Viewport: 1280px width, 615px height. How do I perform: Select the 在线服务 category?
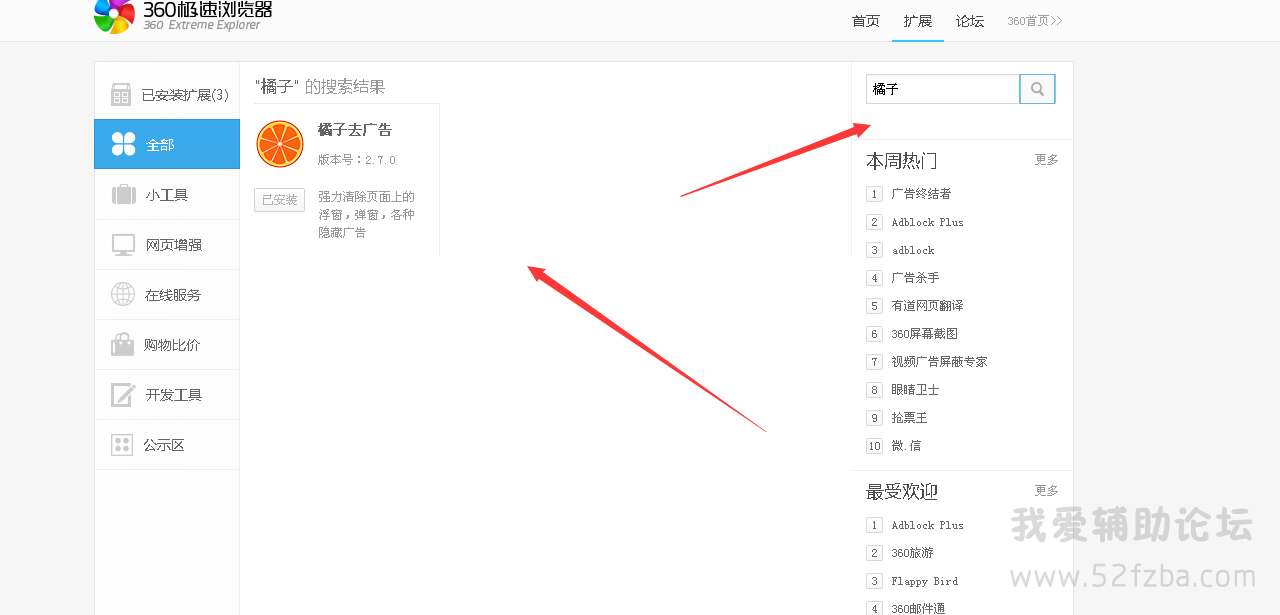pyautogui.click(x=167, y=295)
